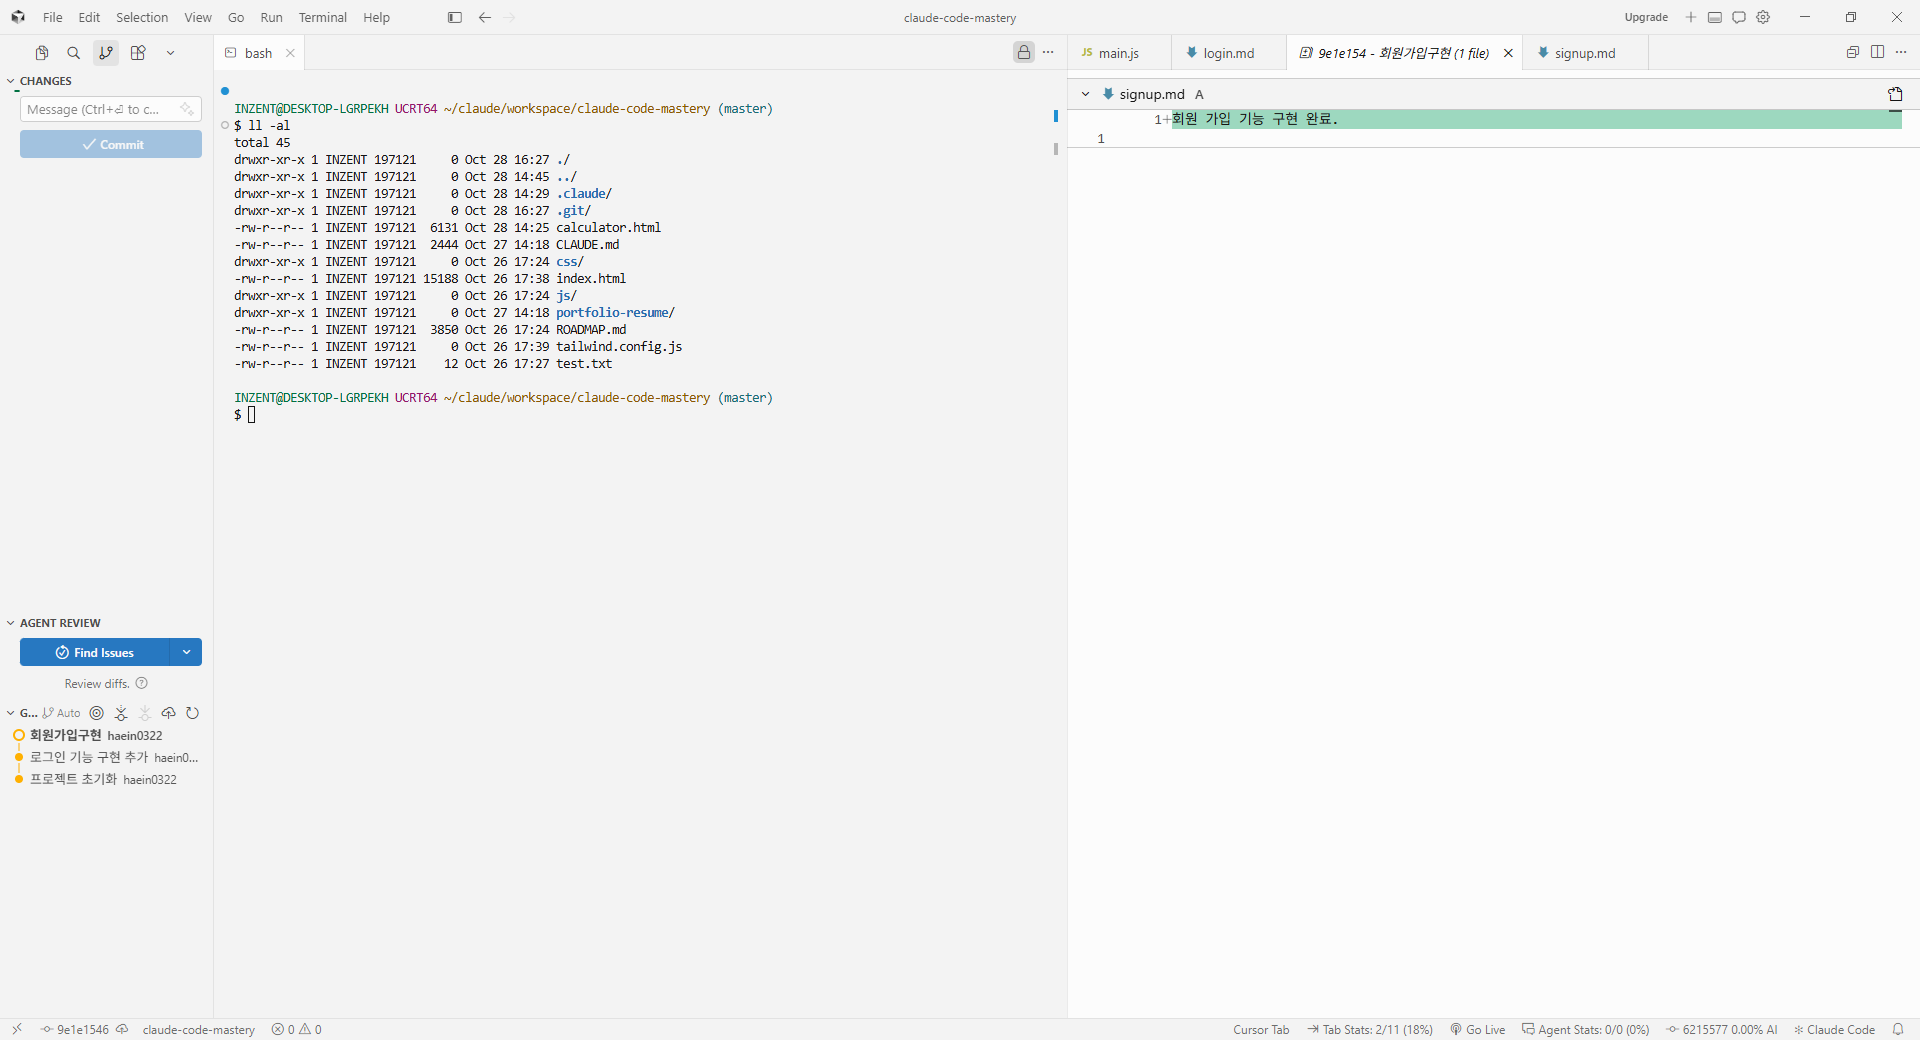Collapse the signup.md diff file chevron

(1085, 94)
